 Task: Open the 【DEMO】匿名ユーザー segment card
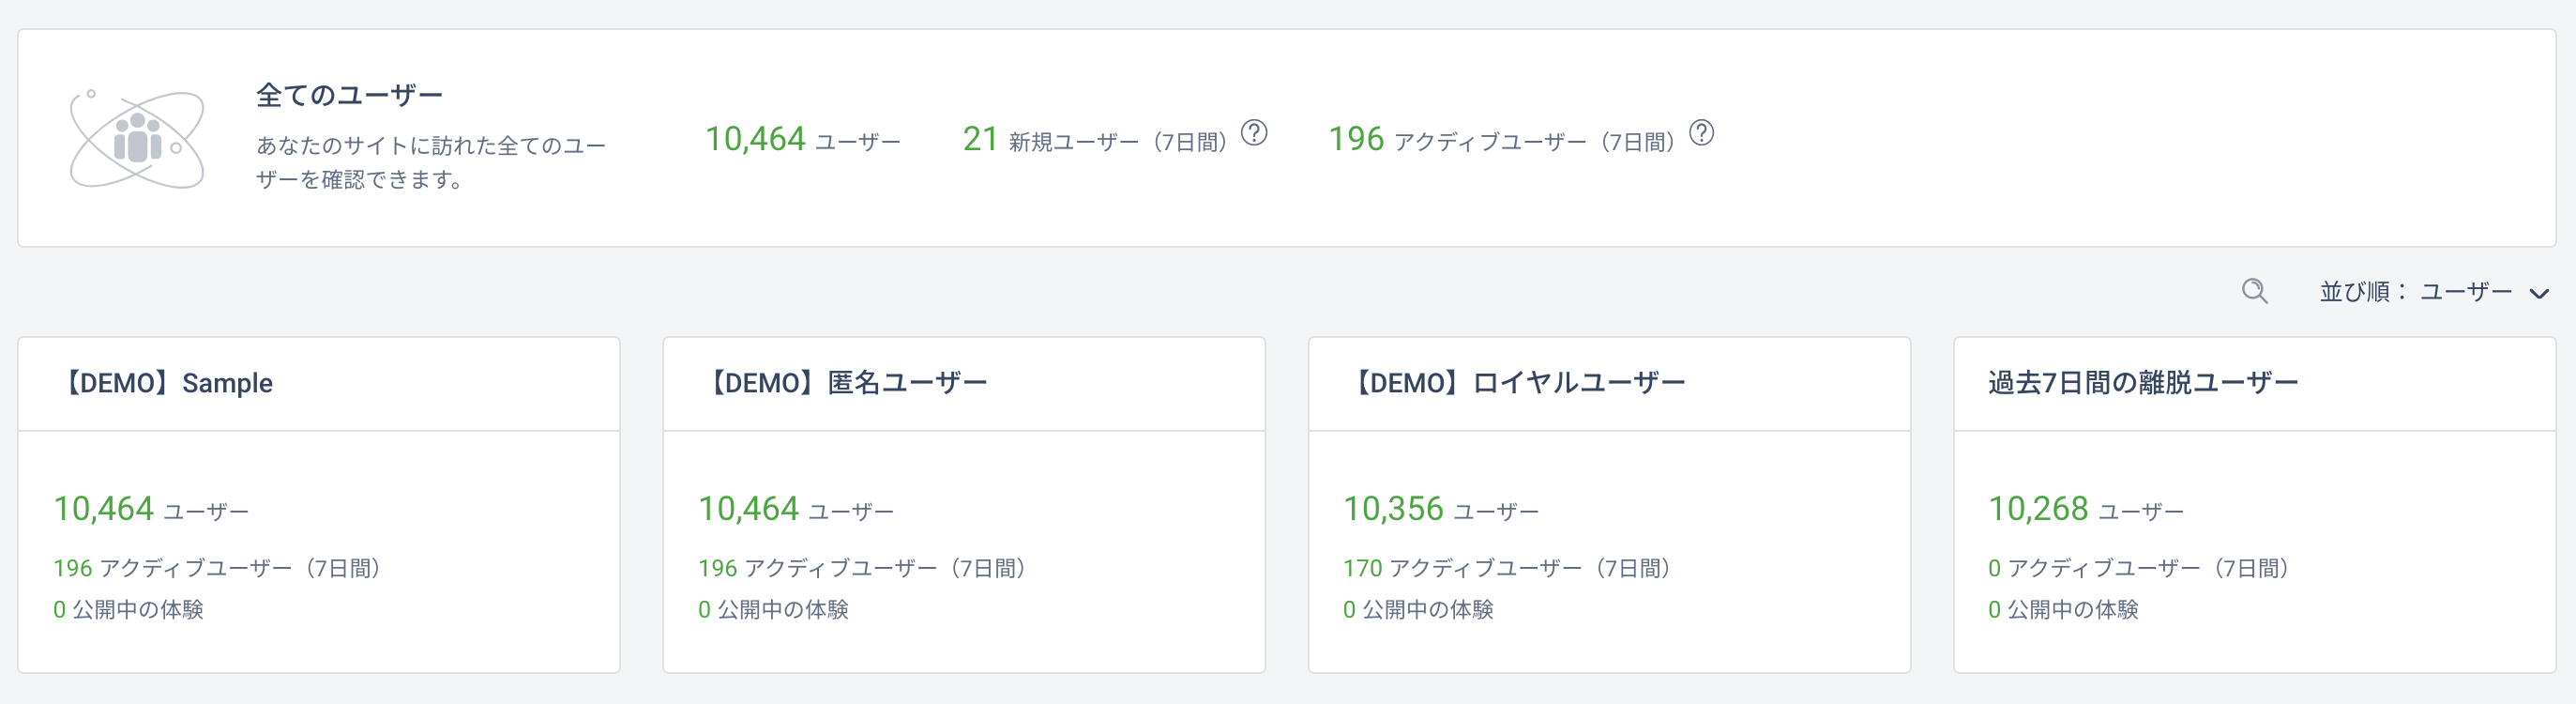[964, 505]
